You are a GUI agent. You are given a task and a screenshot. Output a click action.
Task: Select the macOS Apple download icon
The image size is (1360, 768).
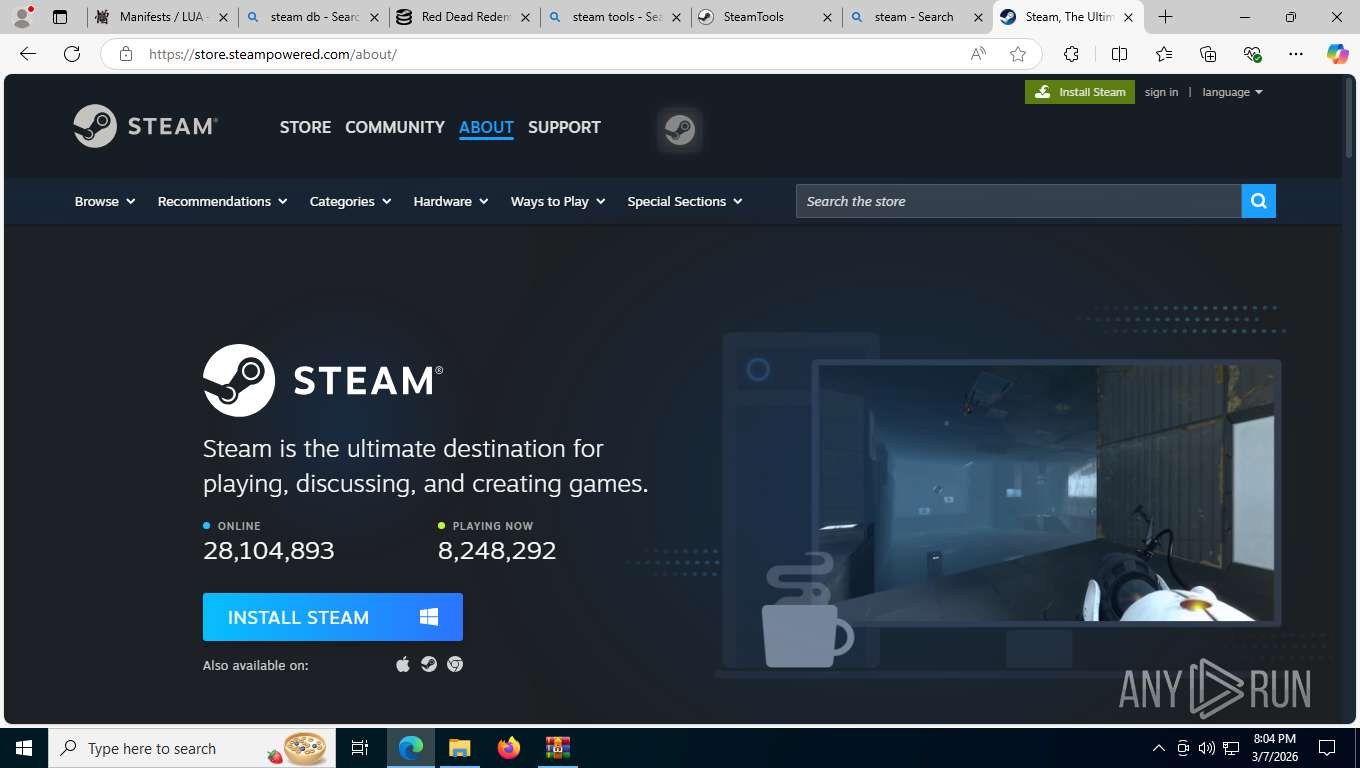pos(403,664)
